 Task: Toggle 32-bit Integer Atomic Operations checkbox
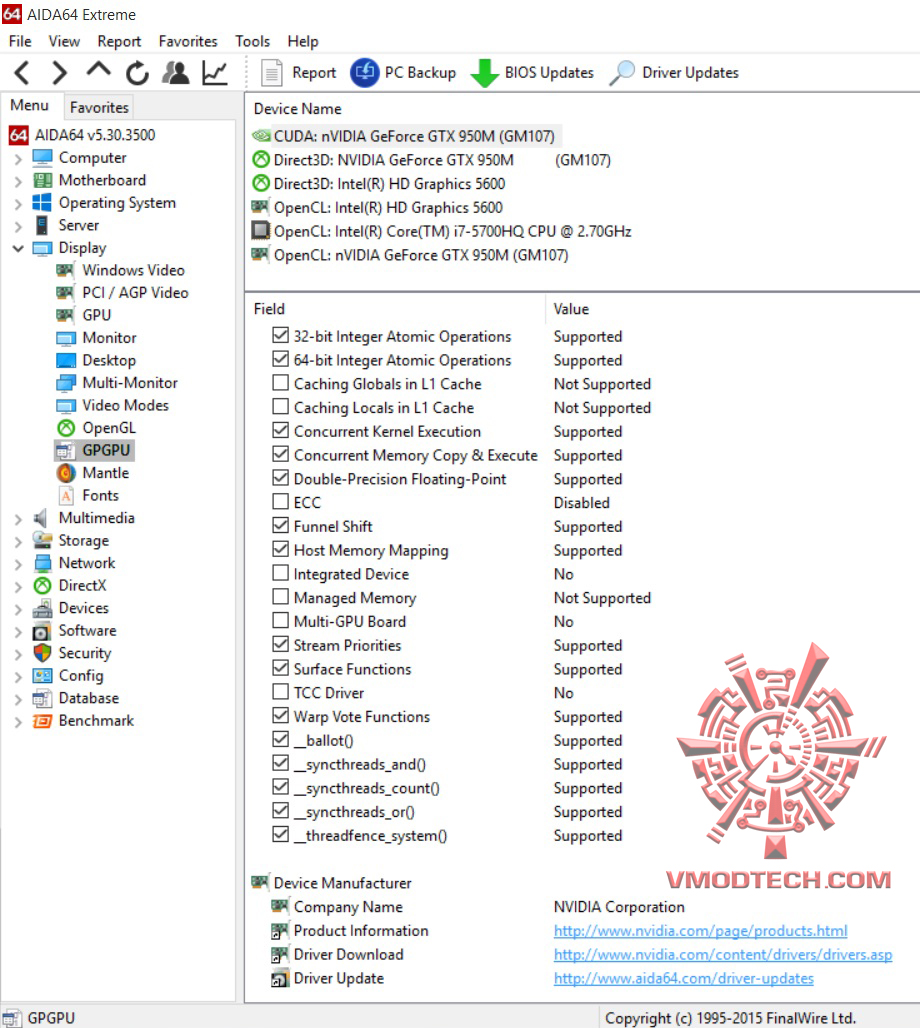pyautogui.click(x=281, y=336)
